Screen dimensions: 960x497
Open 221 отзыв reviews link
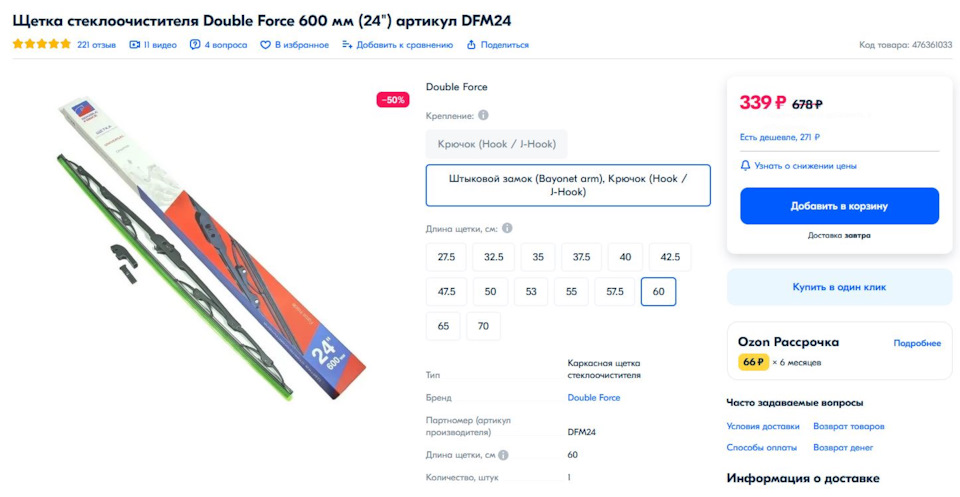pyautogui.click(x=96, y=45)
